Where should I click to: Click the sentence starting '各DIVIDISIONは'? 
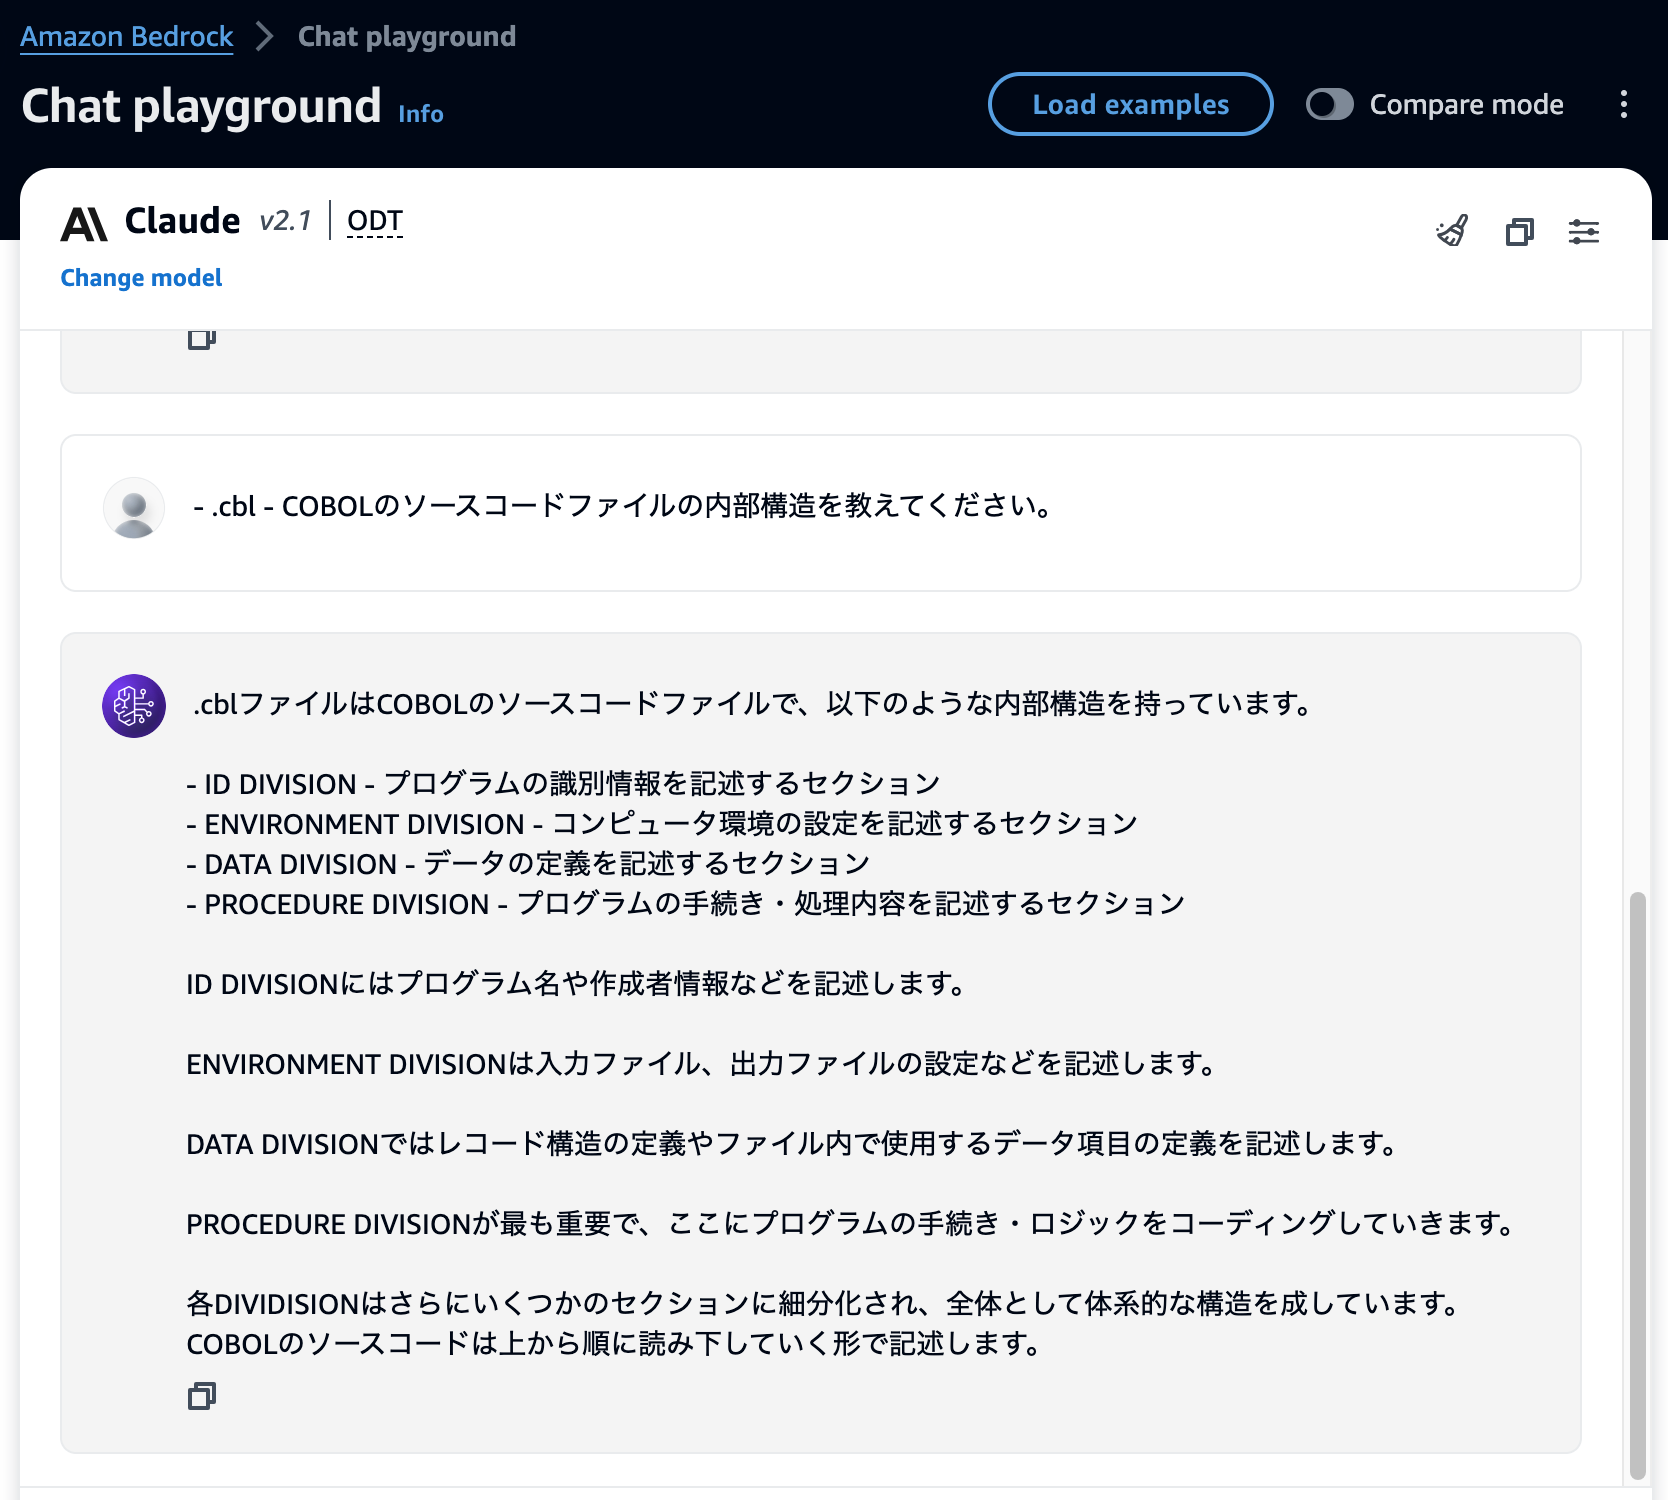[x=823, y=1303]
